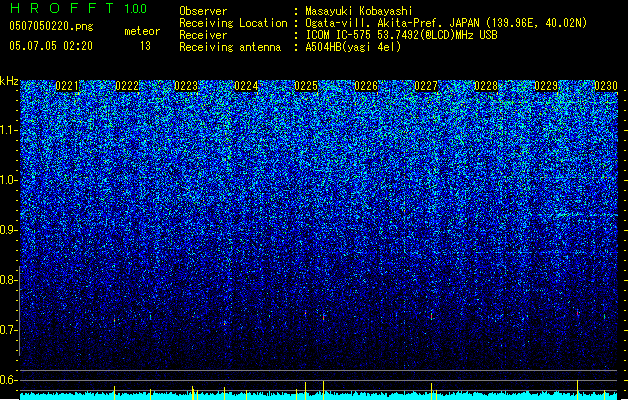Select the observer name Masayuki Kobayashi
The image size is (629, 400).
click(359, 11)
